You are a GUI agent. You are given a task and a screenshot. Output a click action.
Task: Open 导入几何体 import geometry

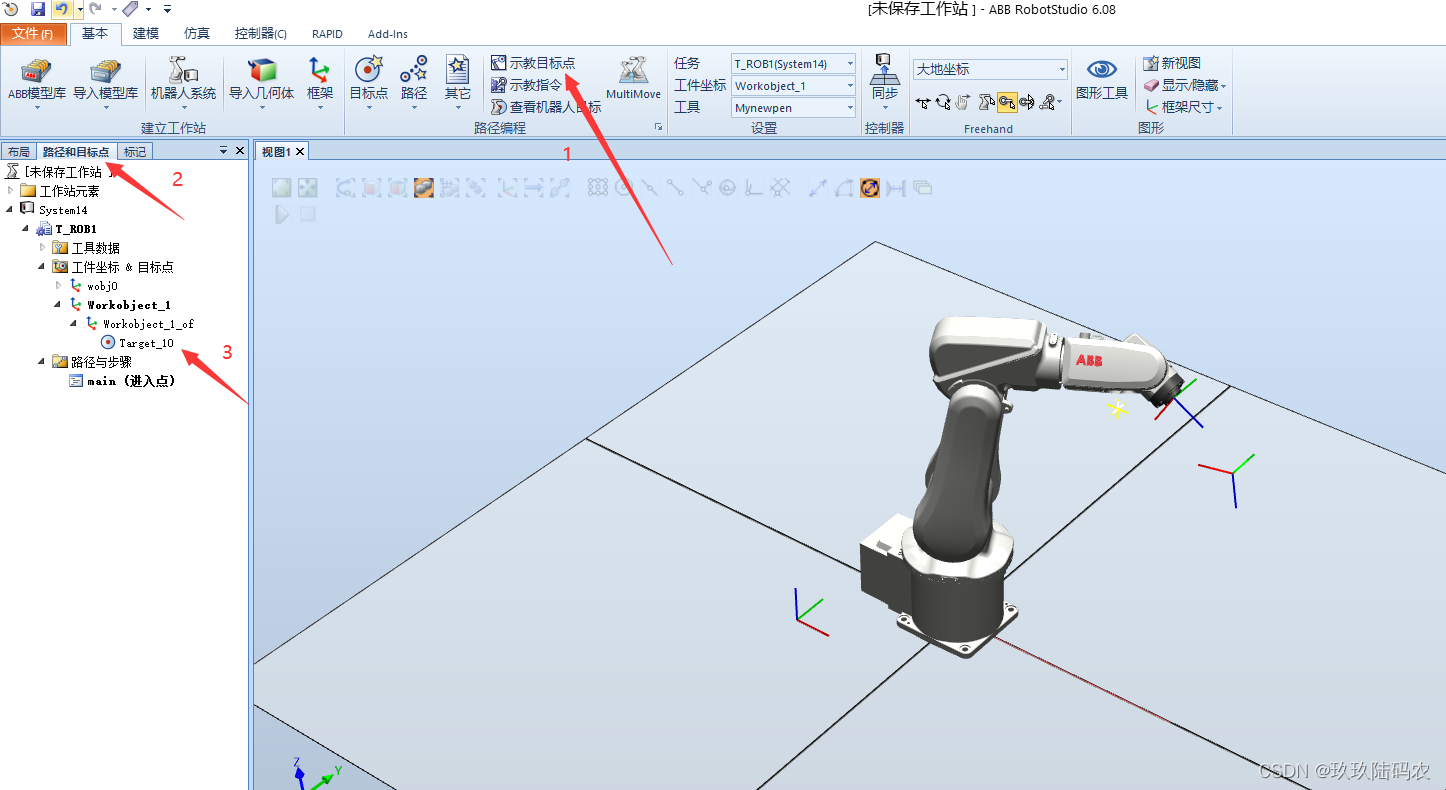[262, 80]
